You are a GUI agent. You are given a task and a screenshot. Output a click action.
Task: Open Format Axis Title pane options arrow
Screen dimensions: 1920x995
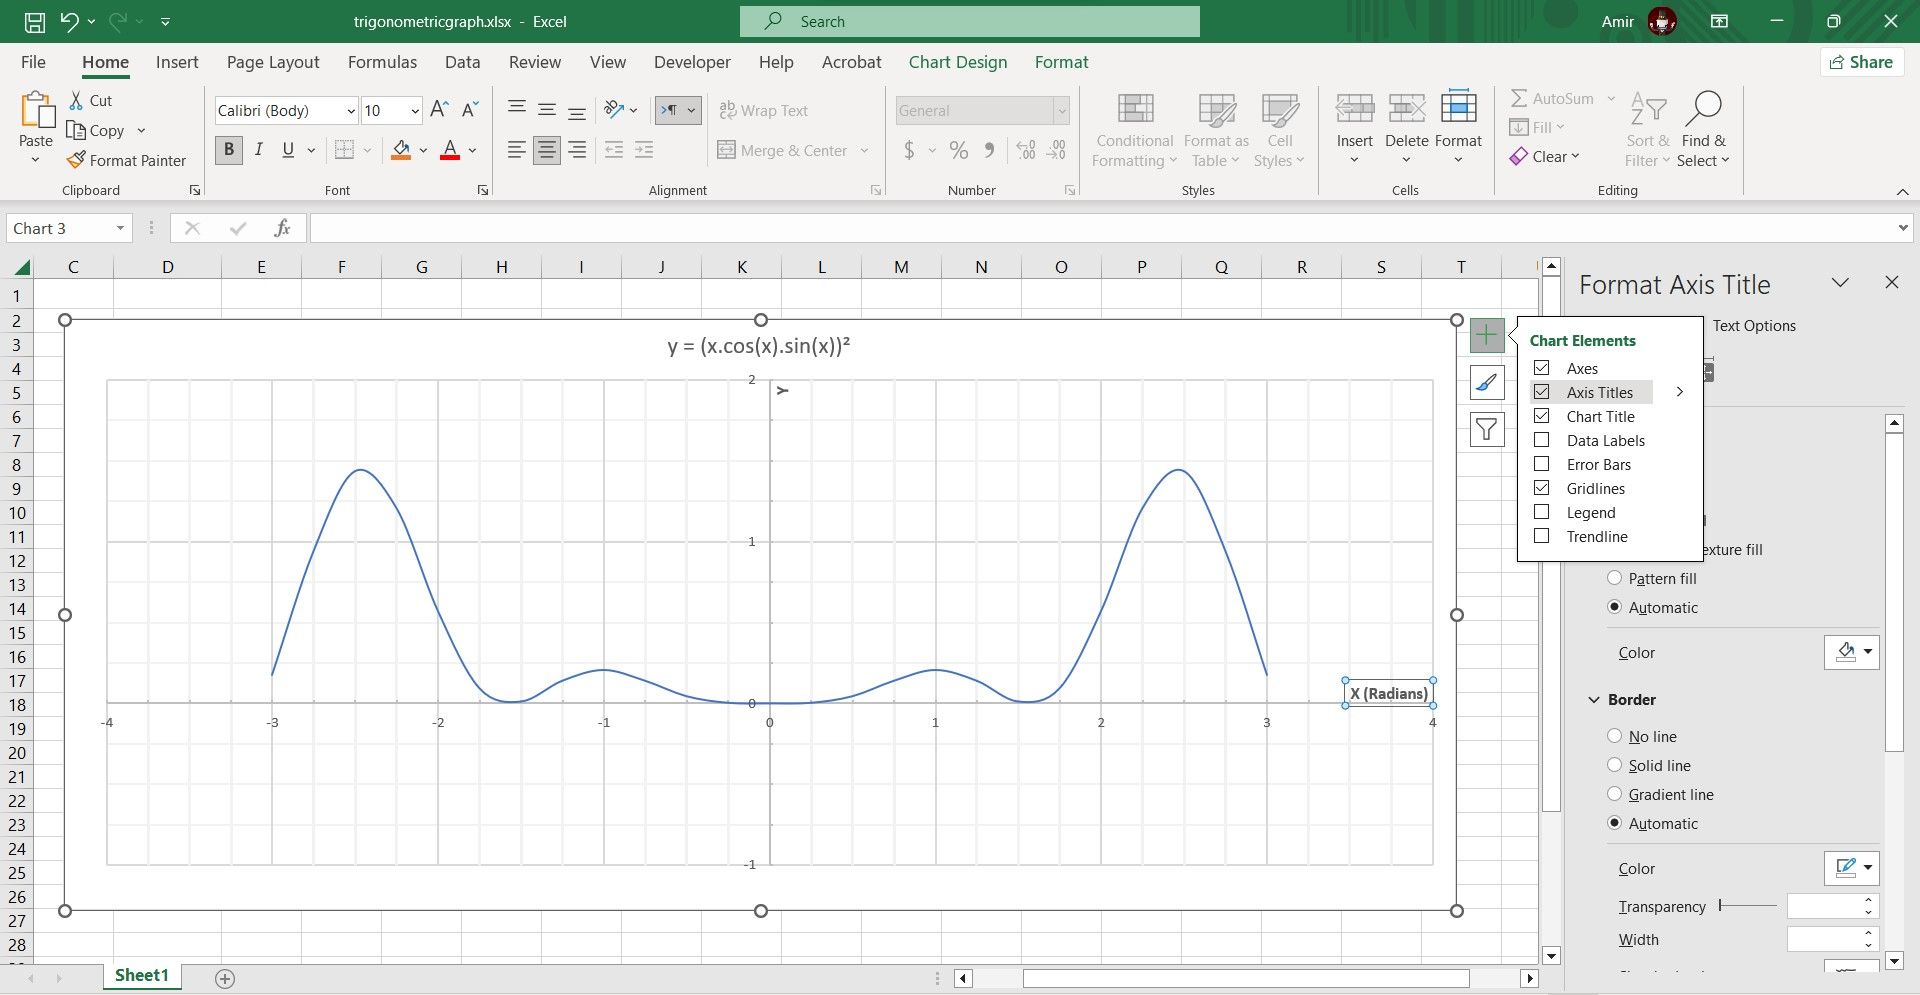tap(1840, 283)
